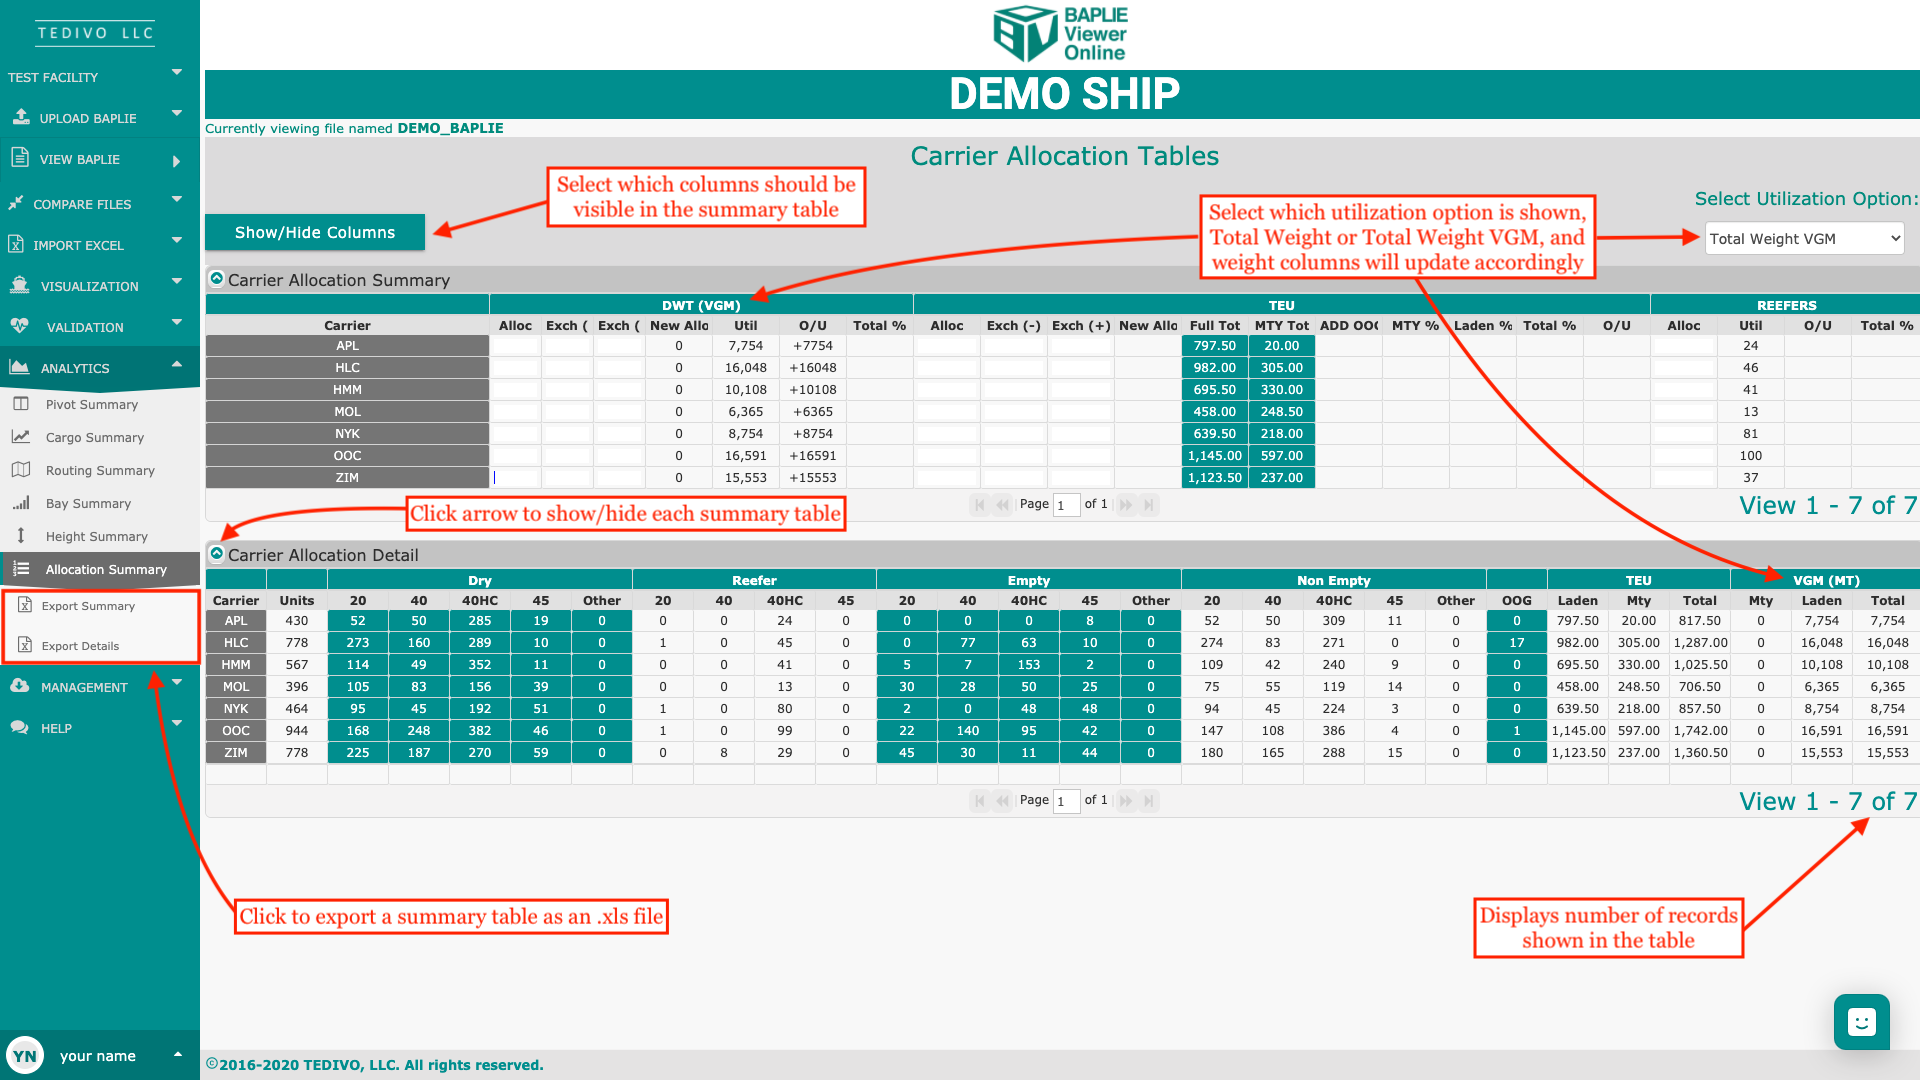The image size is (1920, 1080).
Task: Click the ZIM DWT Alloc input cell
Action: [515, 478]
